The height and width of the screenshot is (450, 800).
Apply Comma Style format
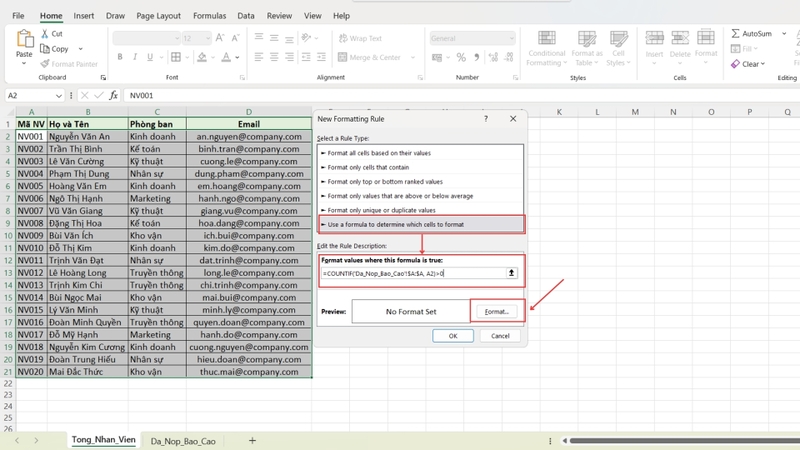pos(477,57)
